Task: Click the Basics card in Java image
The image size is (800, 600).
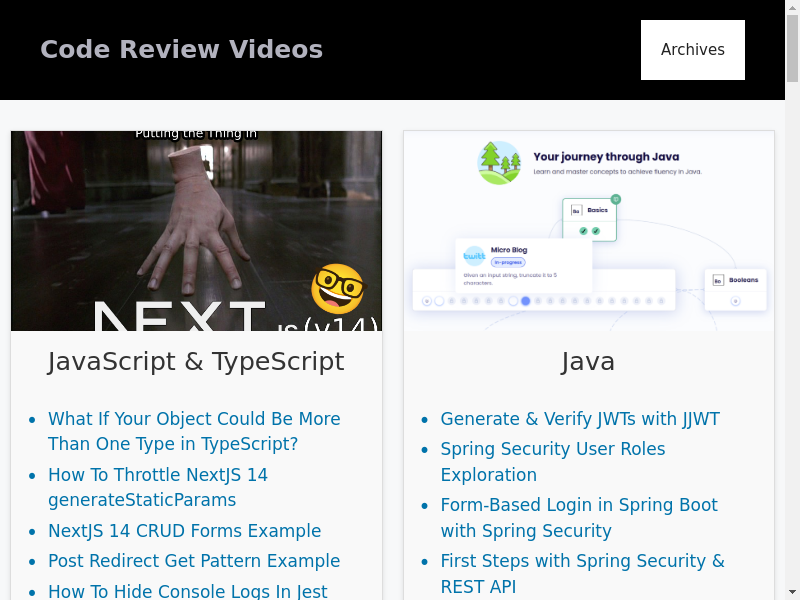Action: coord(589,219)
